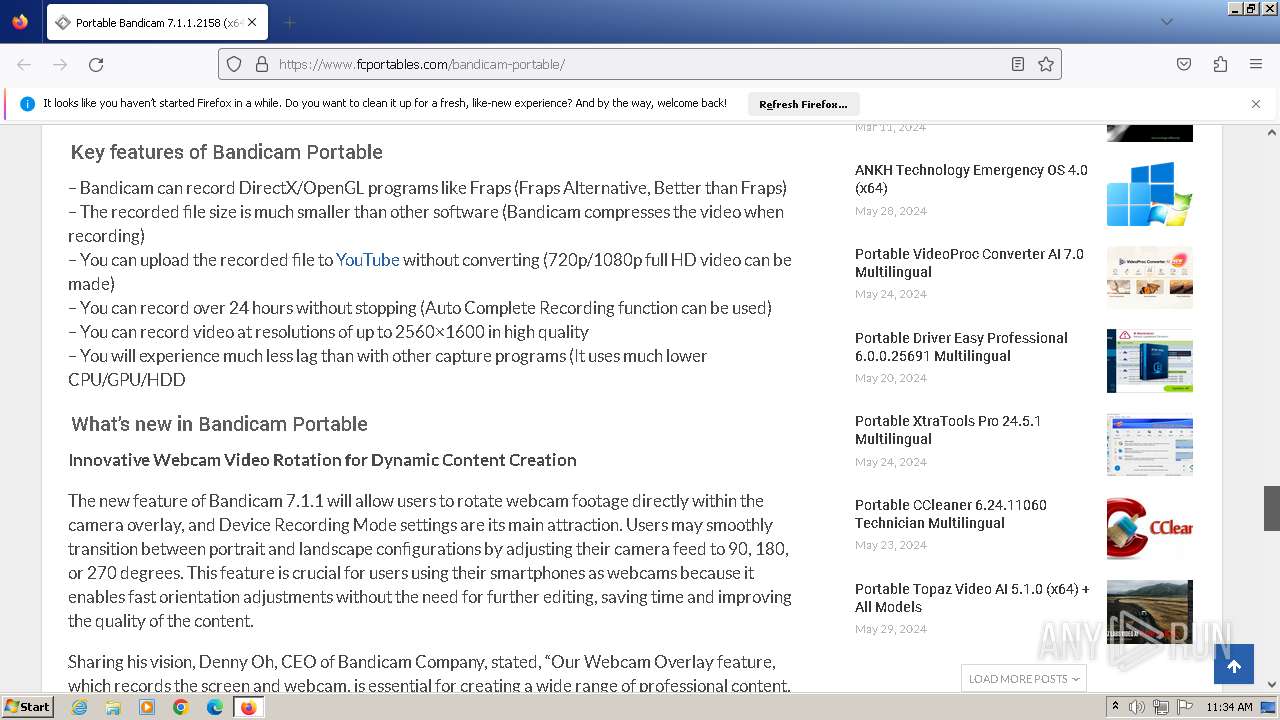Open the Extensions puzzle icon
This screenshot has width=1280, height=720.
click(1220, 64)
